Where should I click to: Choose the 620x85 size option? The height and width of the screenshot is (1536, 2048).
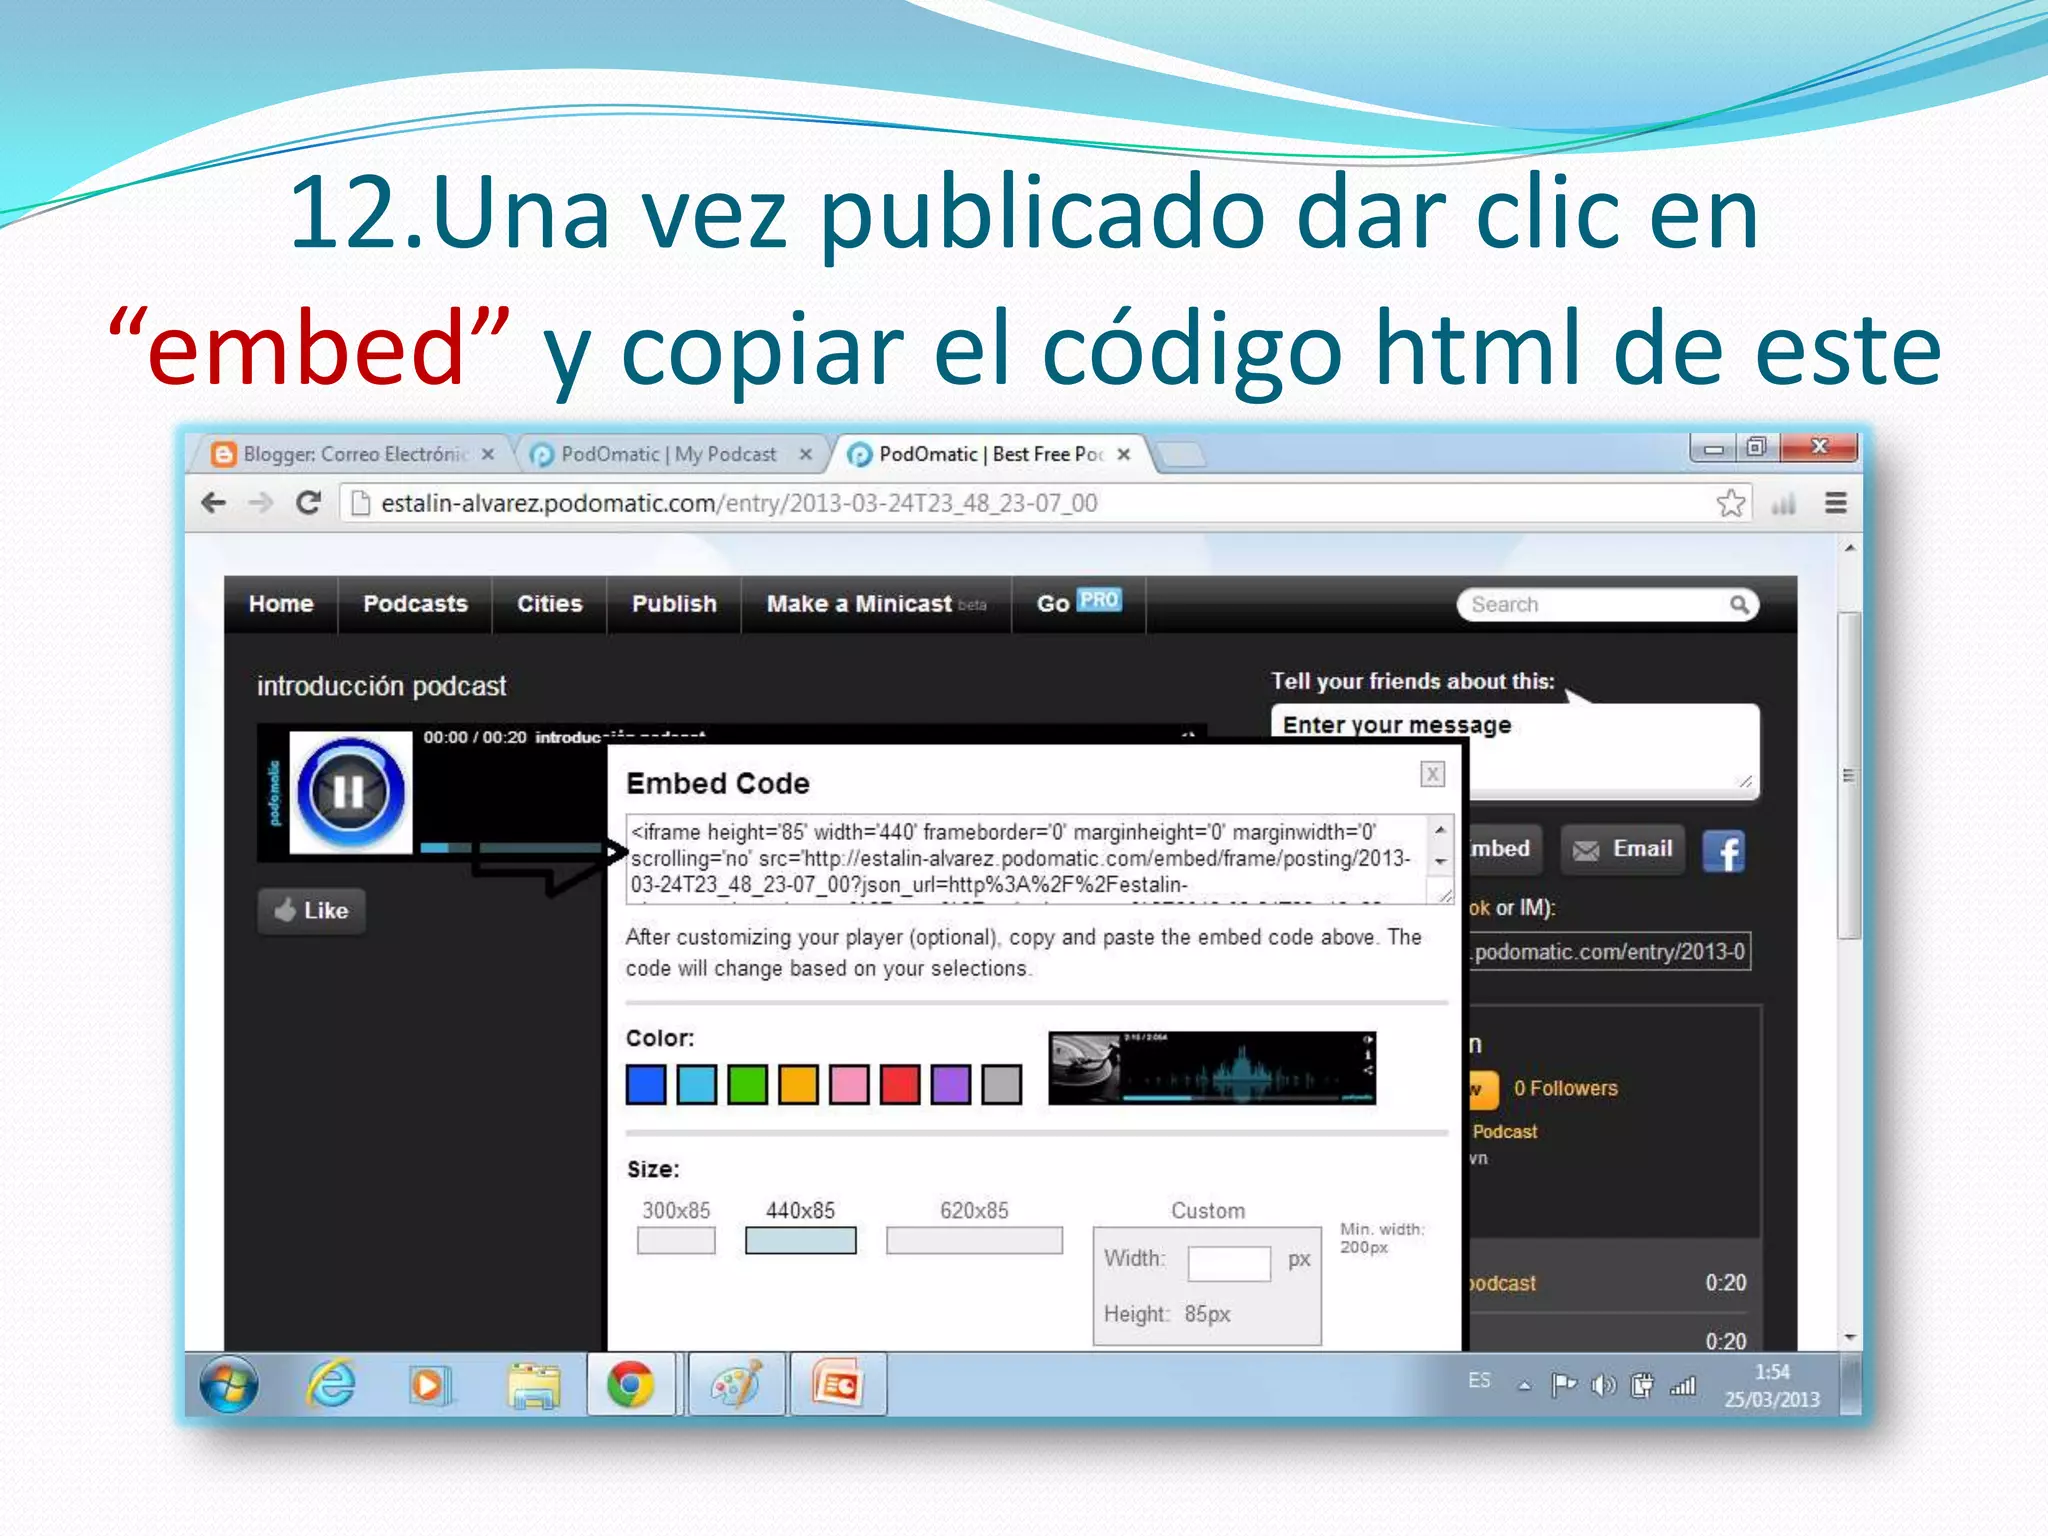point(974,1241)
